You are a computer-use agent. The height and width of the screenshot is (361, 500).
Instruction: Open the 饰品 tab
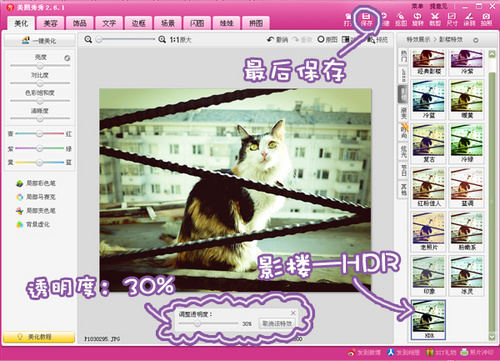tap(80, 23)
